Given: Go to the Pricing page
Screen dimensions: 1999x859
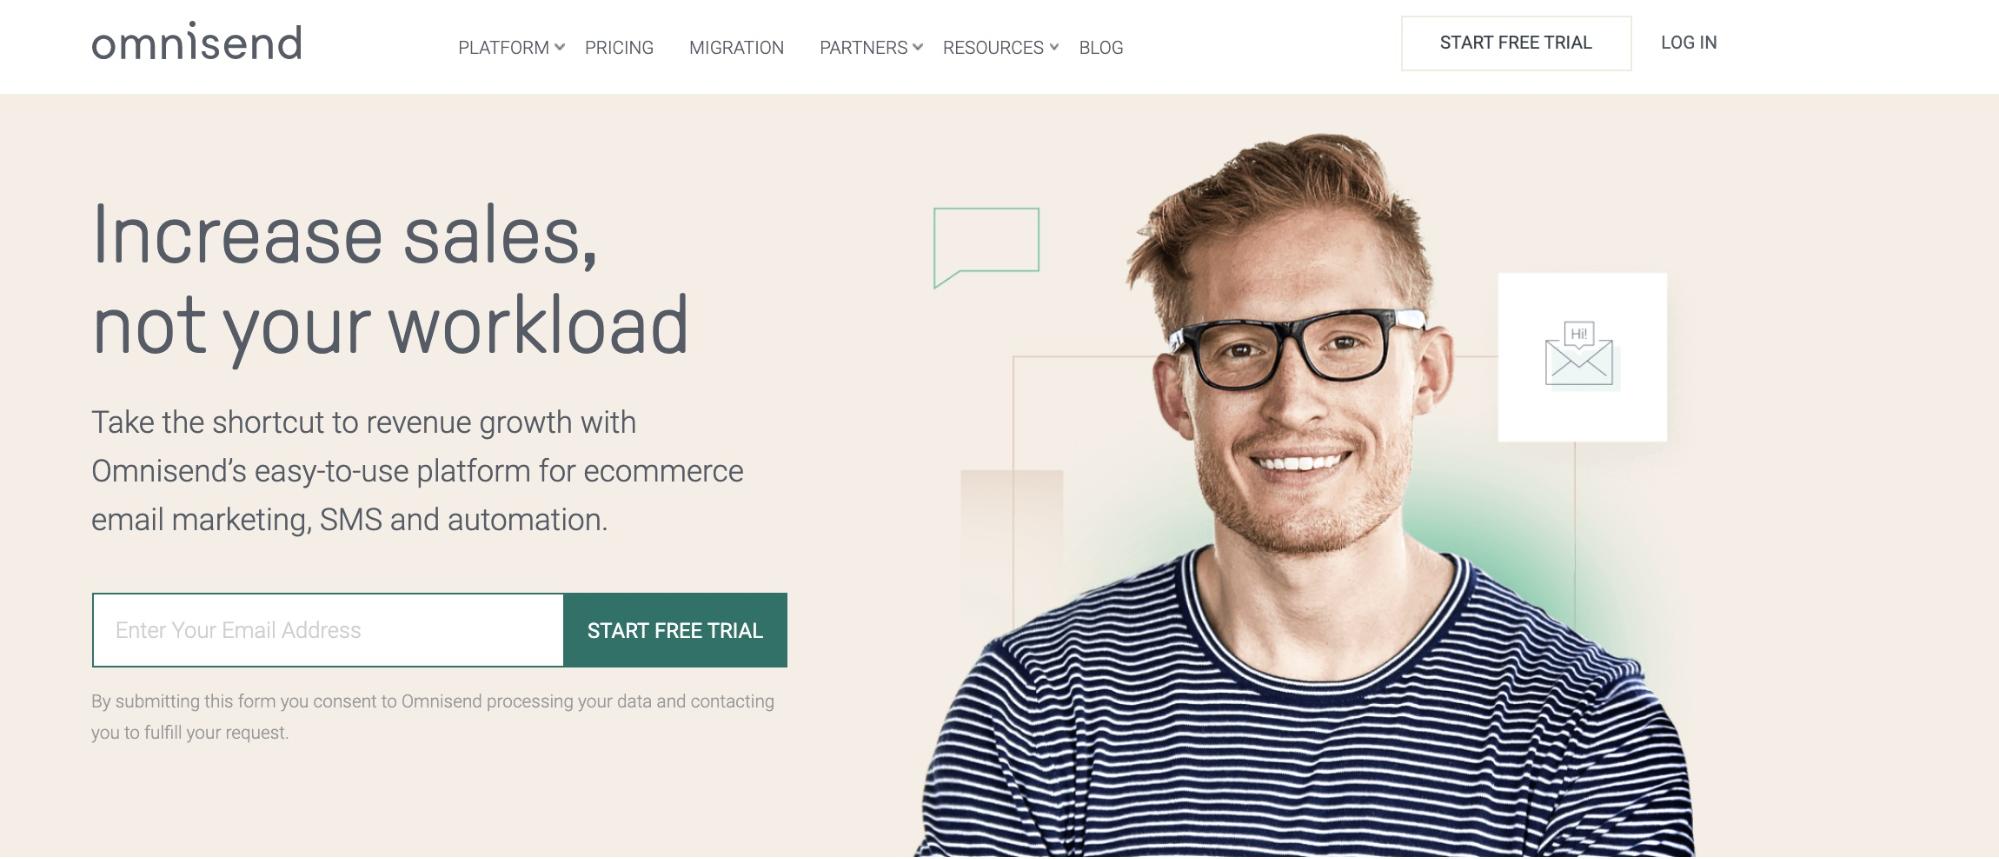Looking at the screenshot, I should (x=619, y=48).
